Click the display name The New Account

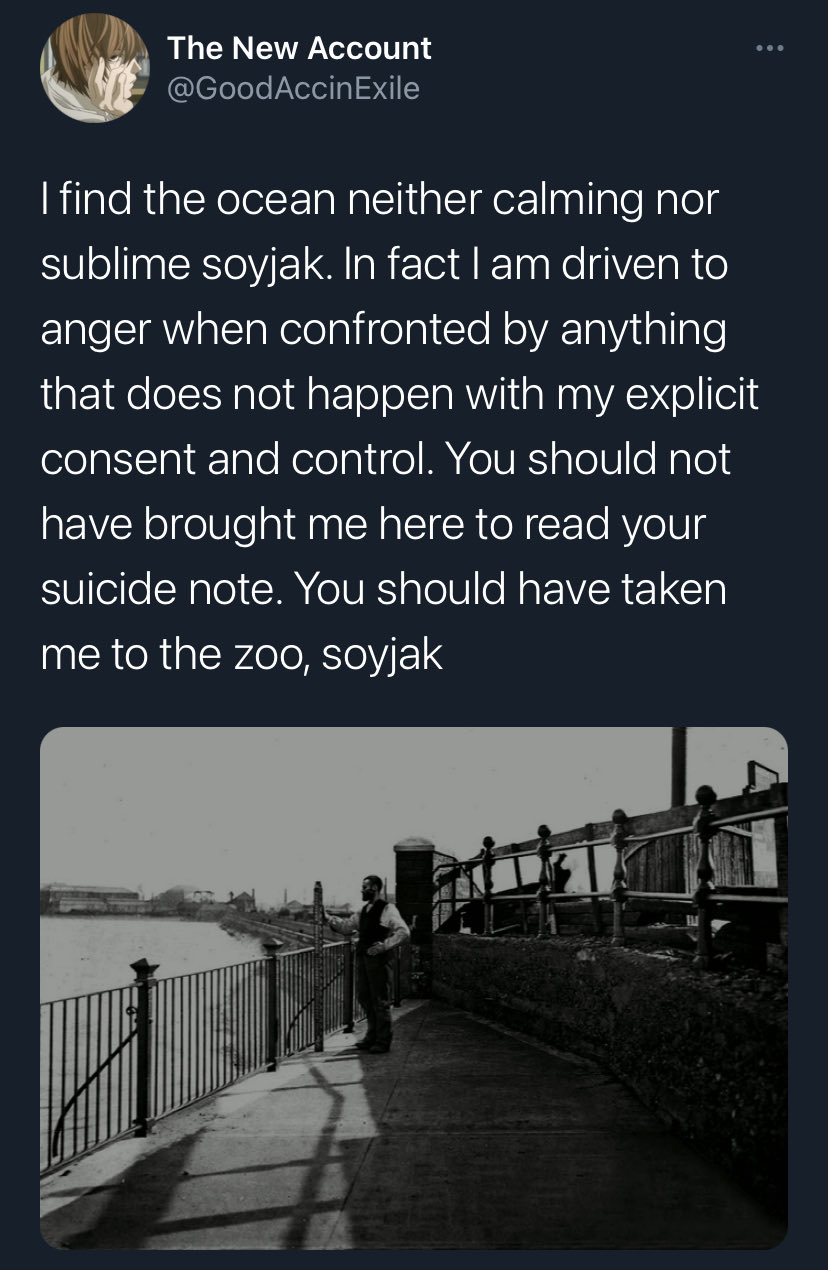[299, 48]
